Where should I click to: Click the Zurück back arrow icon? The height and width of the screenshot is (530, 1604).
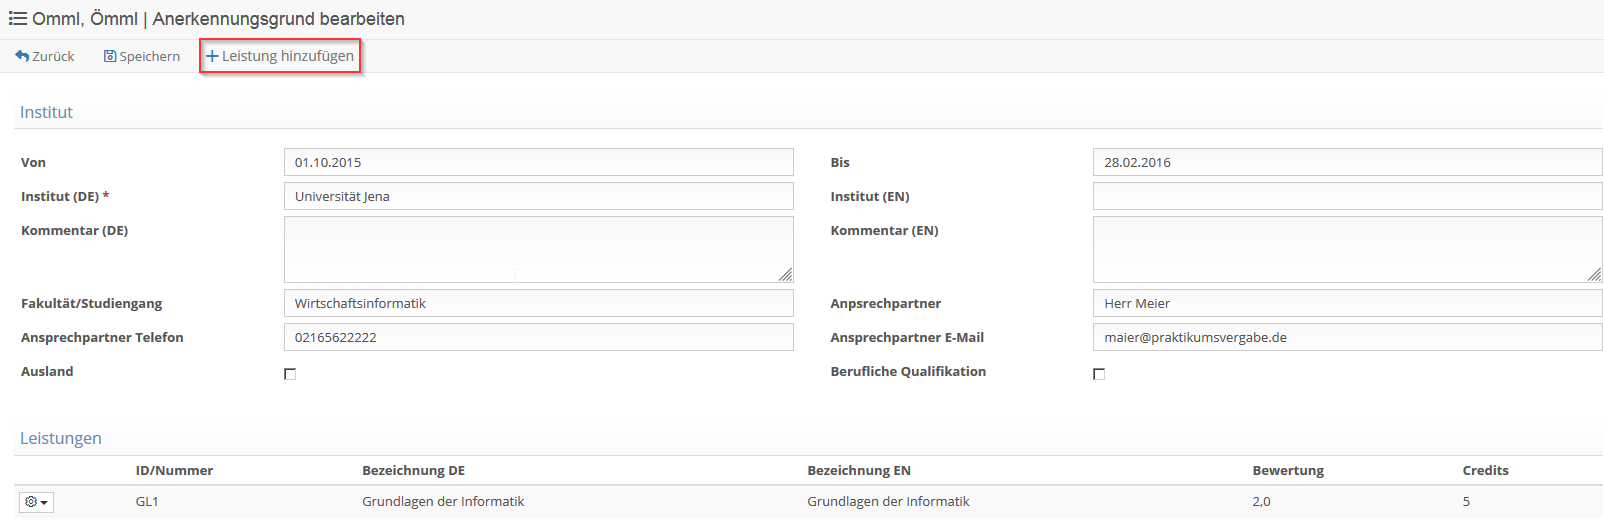tap(22, 56)
